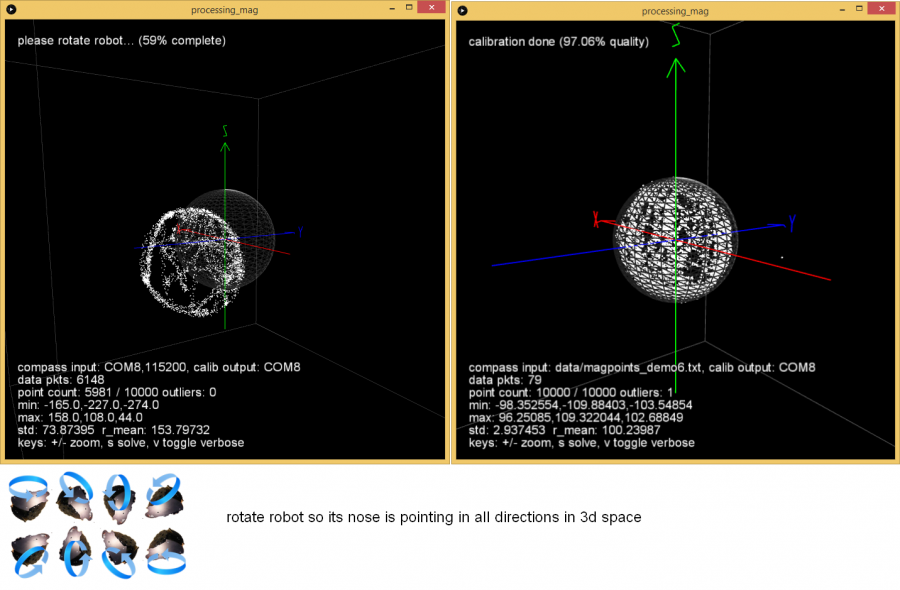The width and height of the screenshot is (900, 590).
Task: Click the keys help line in the left window
Action: (x=131, y=443)
